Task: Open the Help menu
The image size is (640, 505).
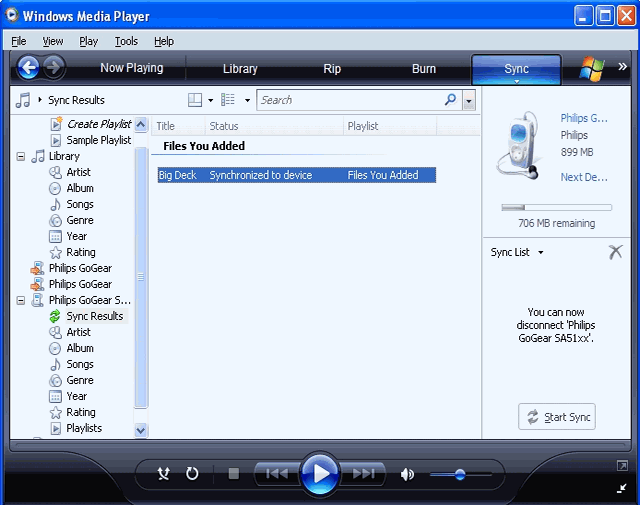Action: [164, 41]
